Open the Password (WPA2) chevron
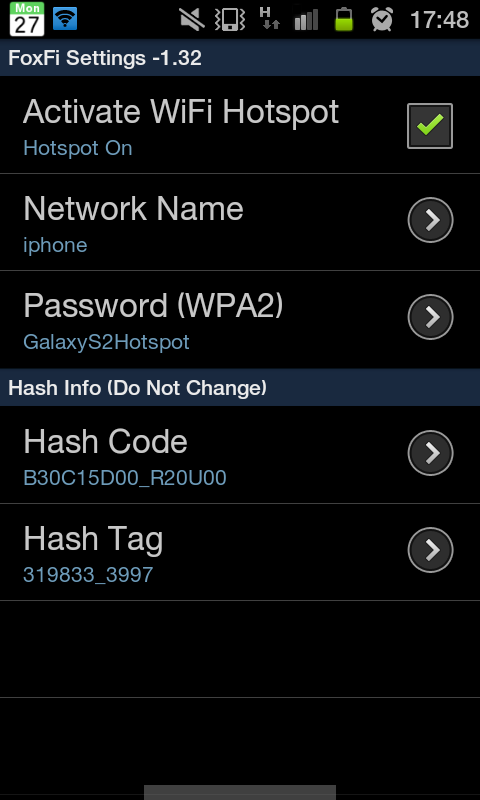 [x=430, y=317]
